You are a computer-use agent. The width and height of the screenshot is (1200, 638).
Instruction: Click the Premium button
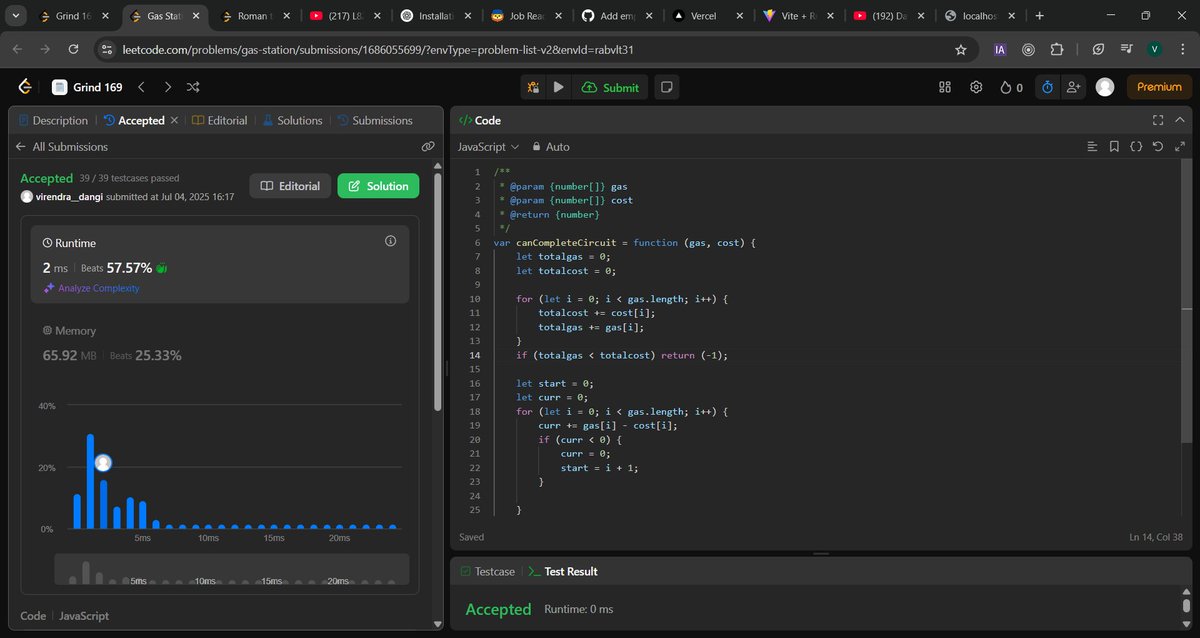1159,87
